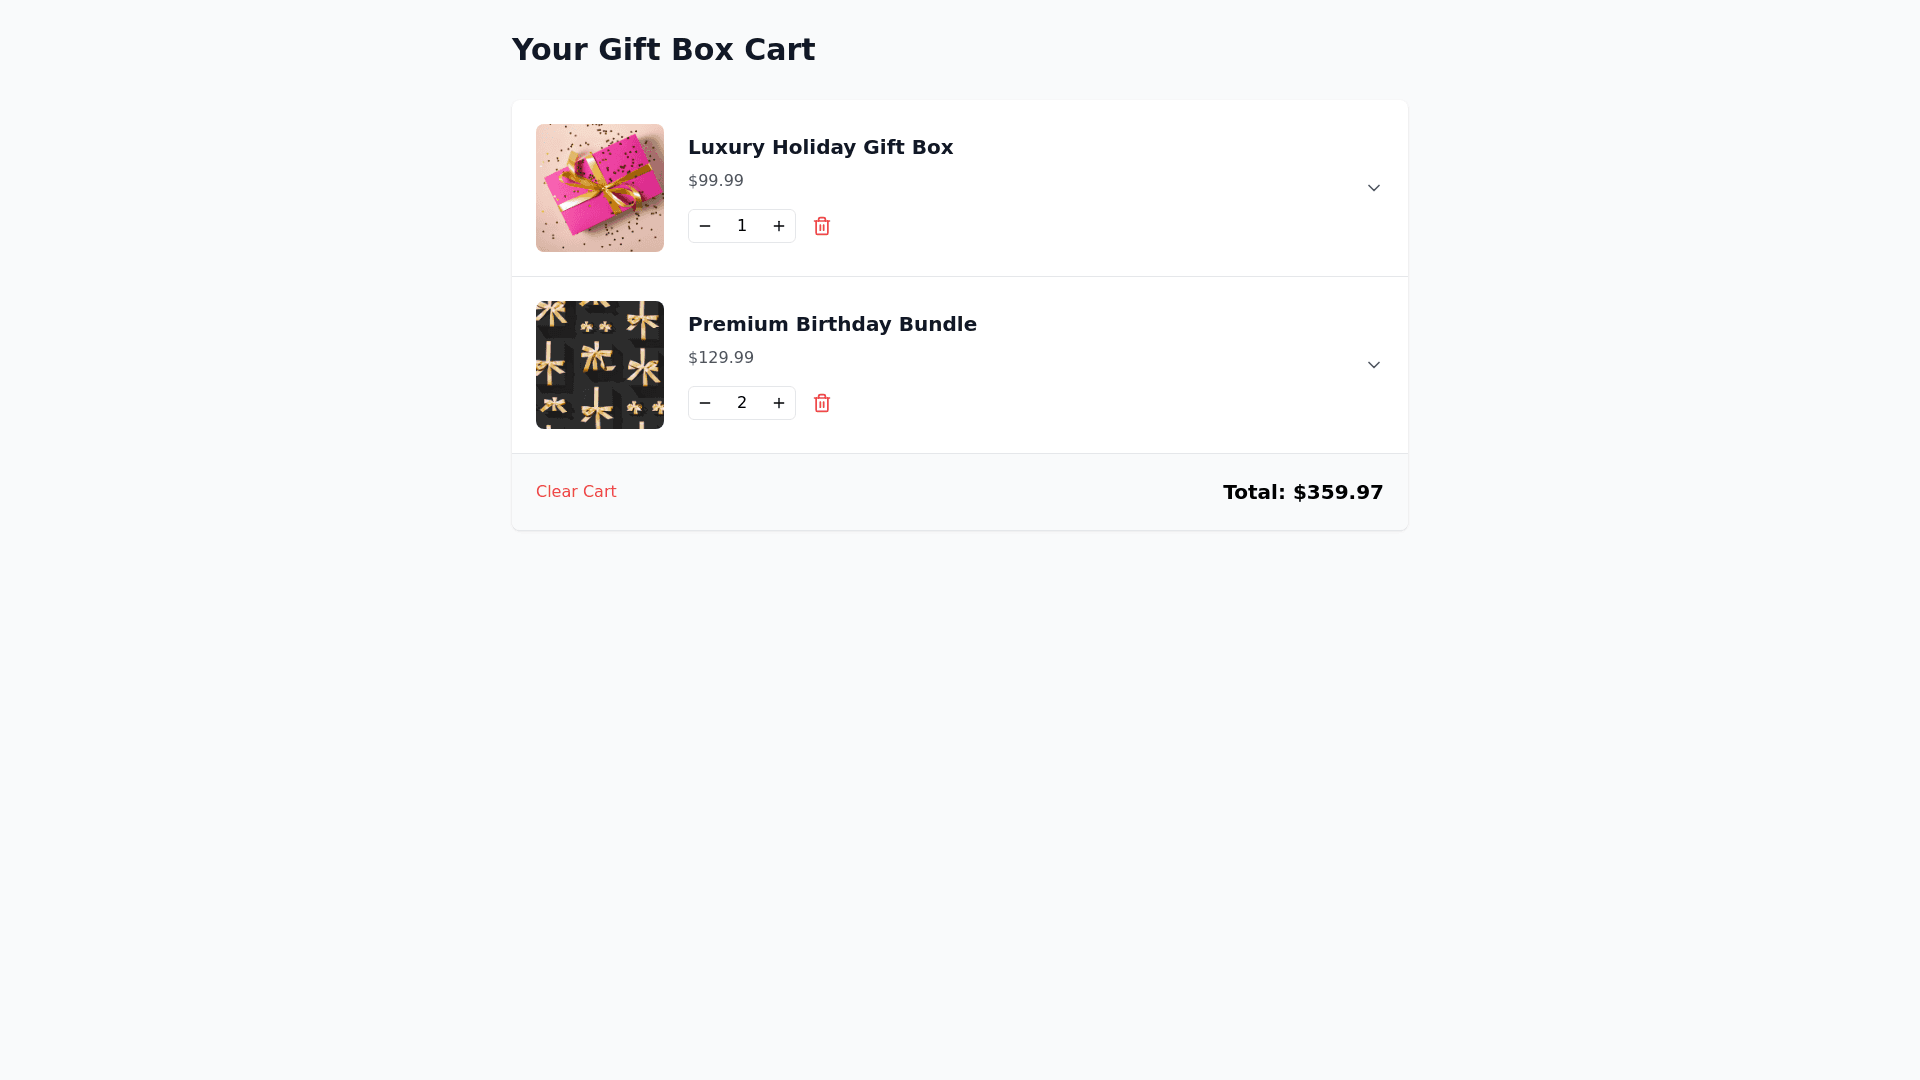Delete Luxury Holiday Gift Box from cart
This screenshot has height=1080, width=1920.
coord(822,226)
